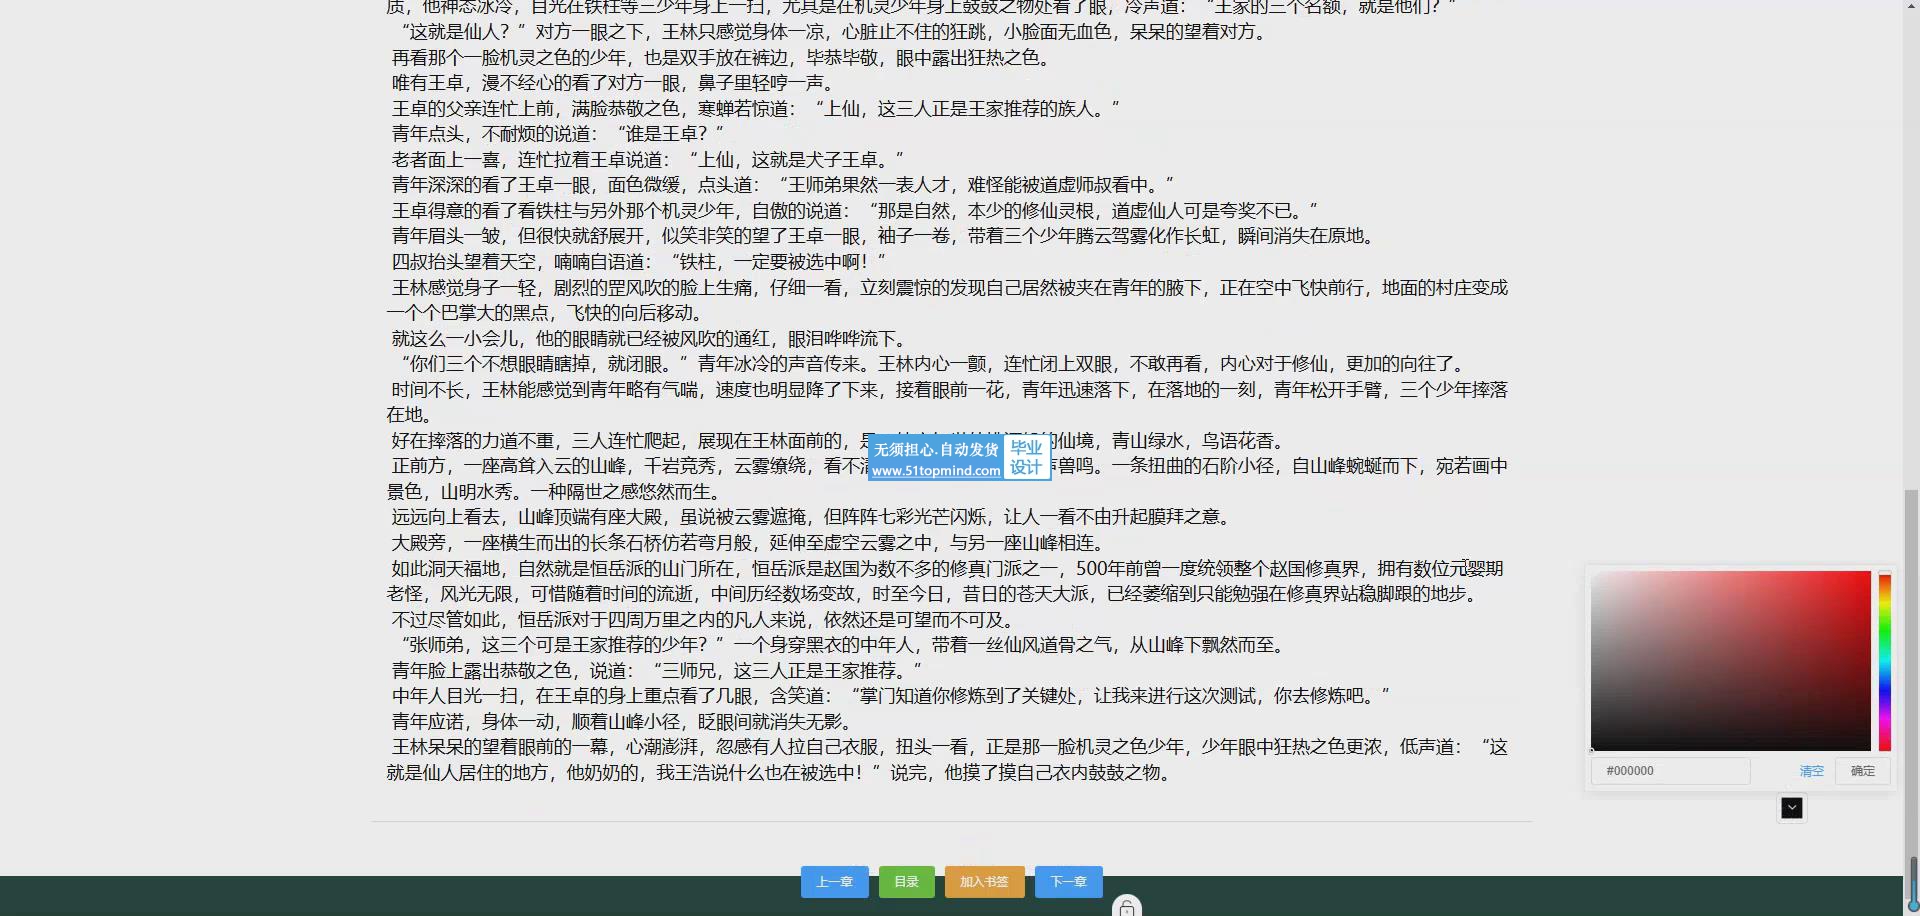Pick blue on the vertical hue strip
Screen dimensions: 1920x916
tap(1884, 690)
